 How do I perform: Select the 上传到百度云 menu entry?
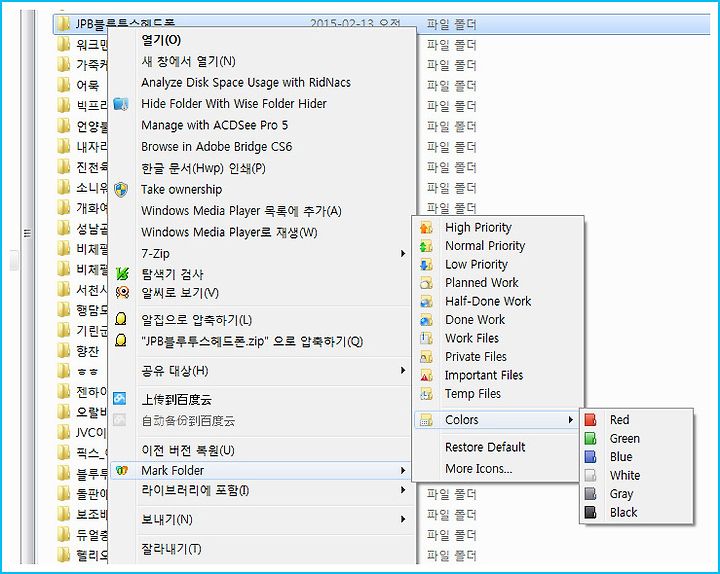click(176, 400)
